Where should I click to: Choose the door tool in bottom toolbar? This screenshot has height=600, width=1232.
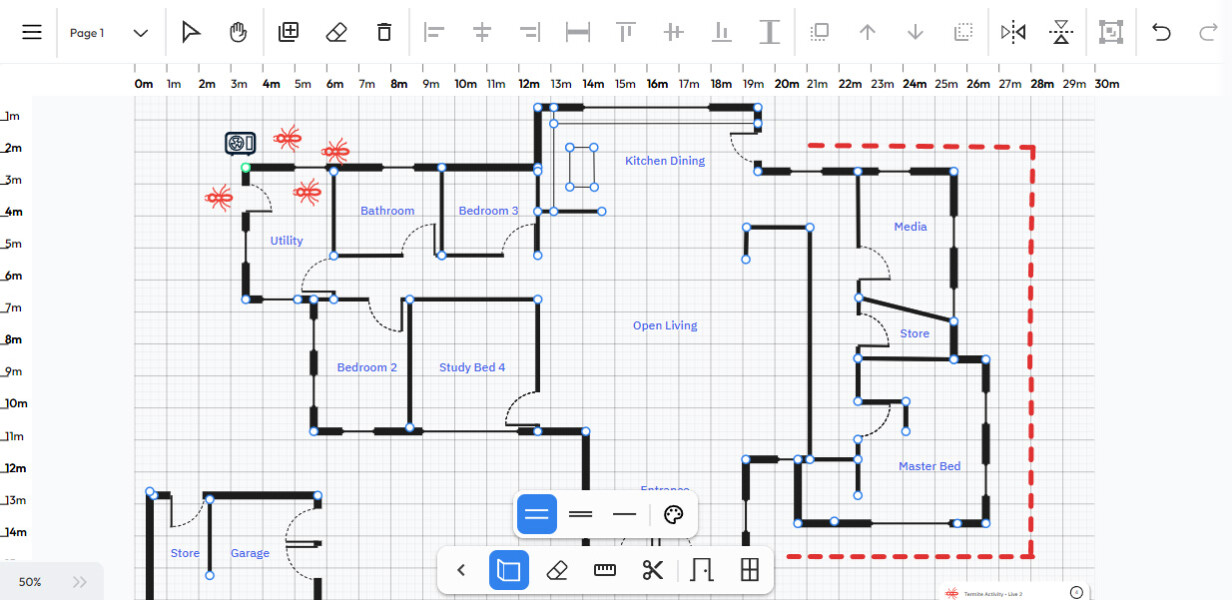(701, 570)
